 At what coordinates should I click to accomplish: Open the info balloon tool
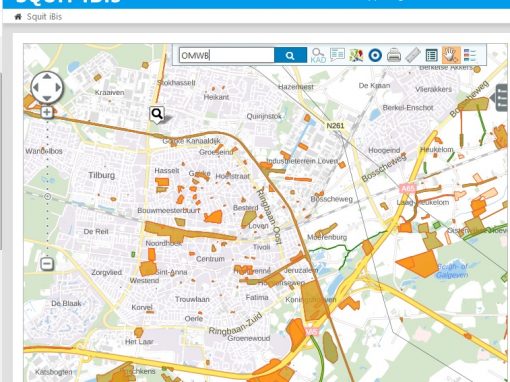pyautogui.click(x=337, y=55)
